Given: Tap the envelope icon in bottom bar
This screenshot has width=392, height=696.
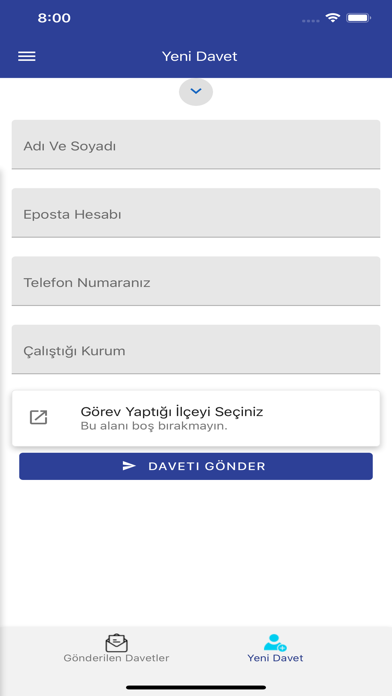Looking at the screenshot, I should point(117,643).
